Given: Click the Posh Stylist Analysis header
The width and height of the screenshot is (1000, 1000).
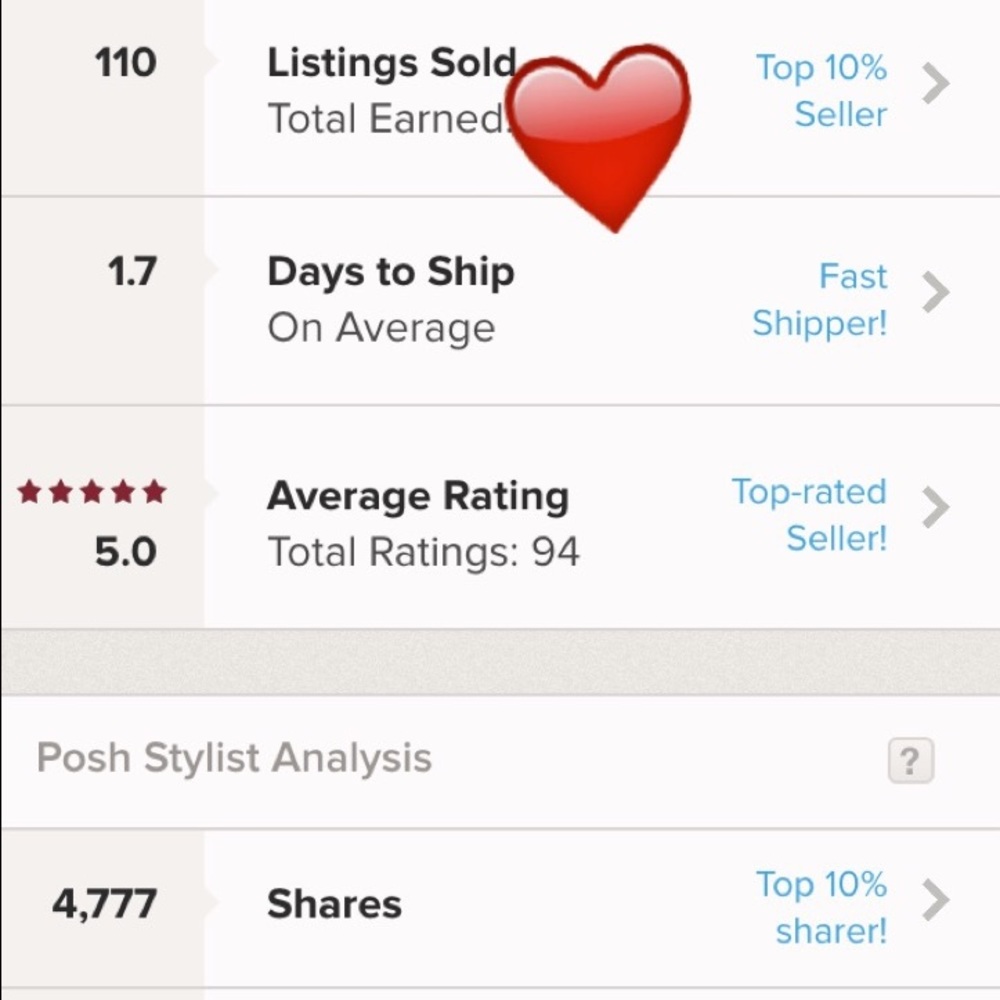Looking at the screenshot, I should [x=232, y=757].
